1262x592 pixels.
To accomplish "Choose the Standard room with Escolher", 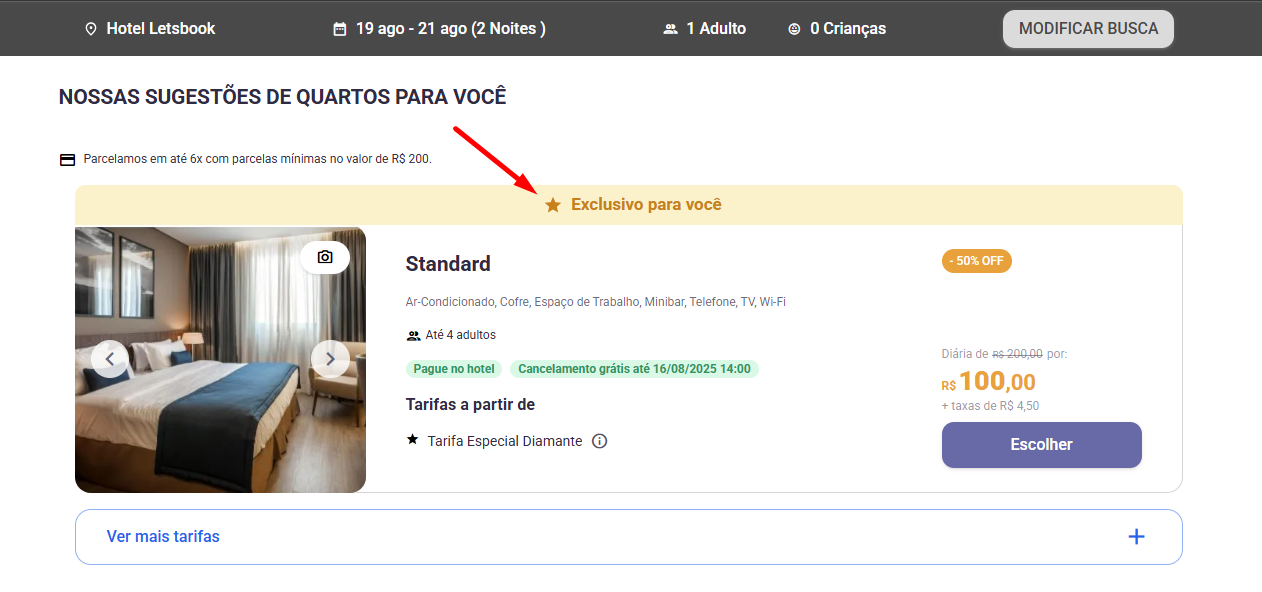I will click(1042, 445).
